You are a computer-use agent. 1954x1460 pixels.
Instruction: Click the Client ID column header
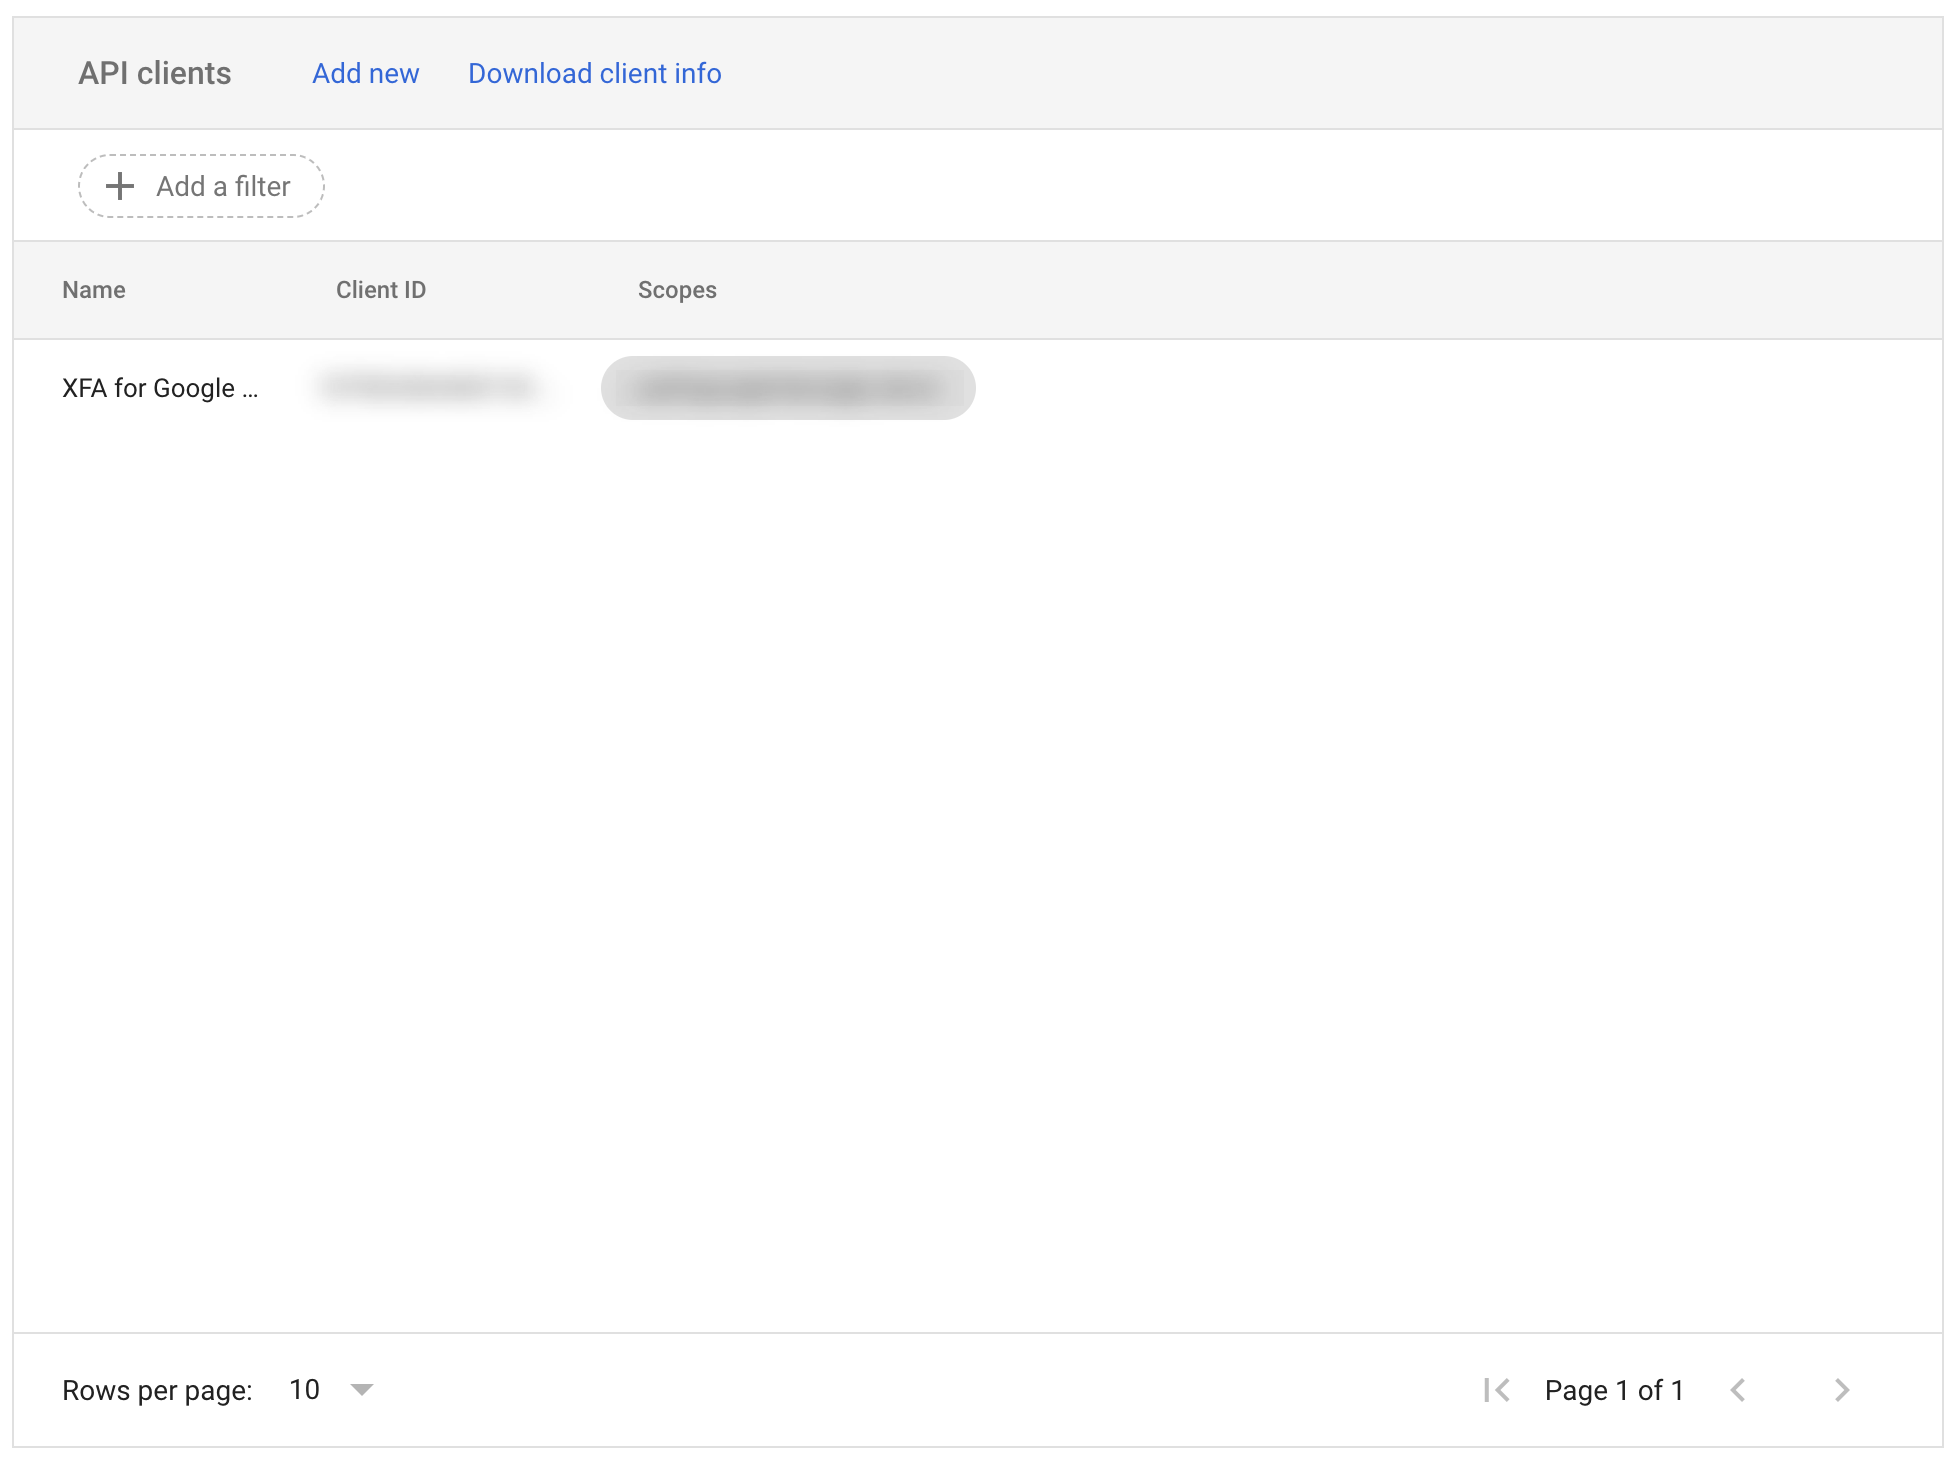coord(382,290)
